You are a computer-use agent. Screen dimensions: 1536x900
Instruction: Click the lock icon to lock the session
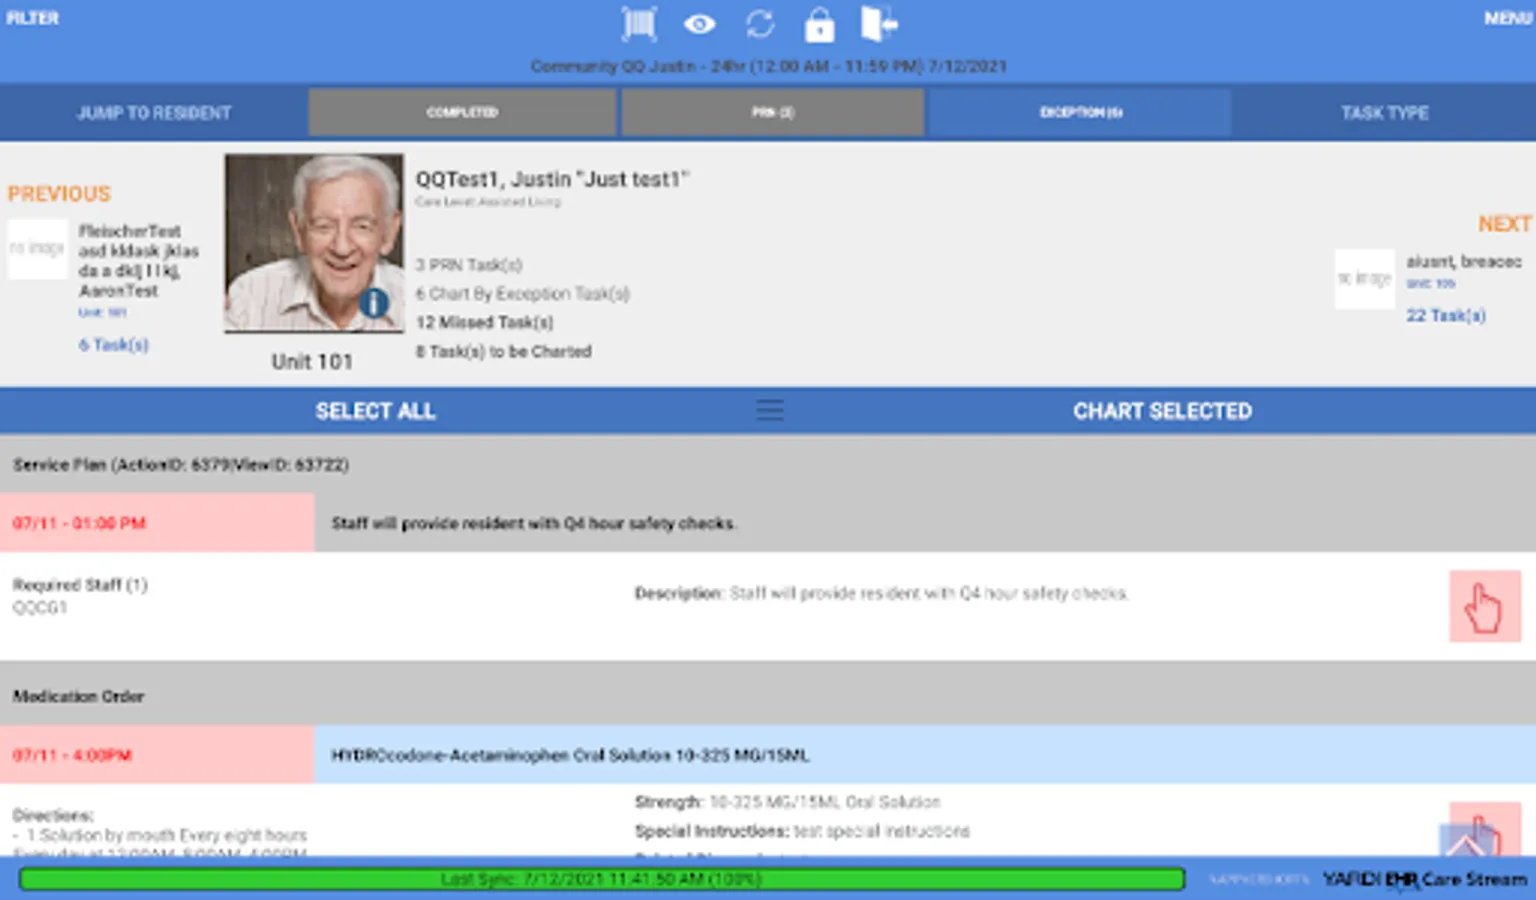(819, 24)
